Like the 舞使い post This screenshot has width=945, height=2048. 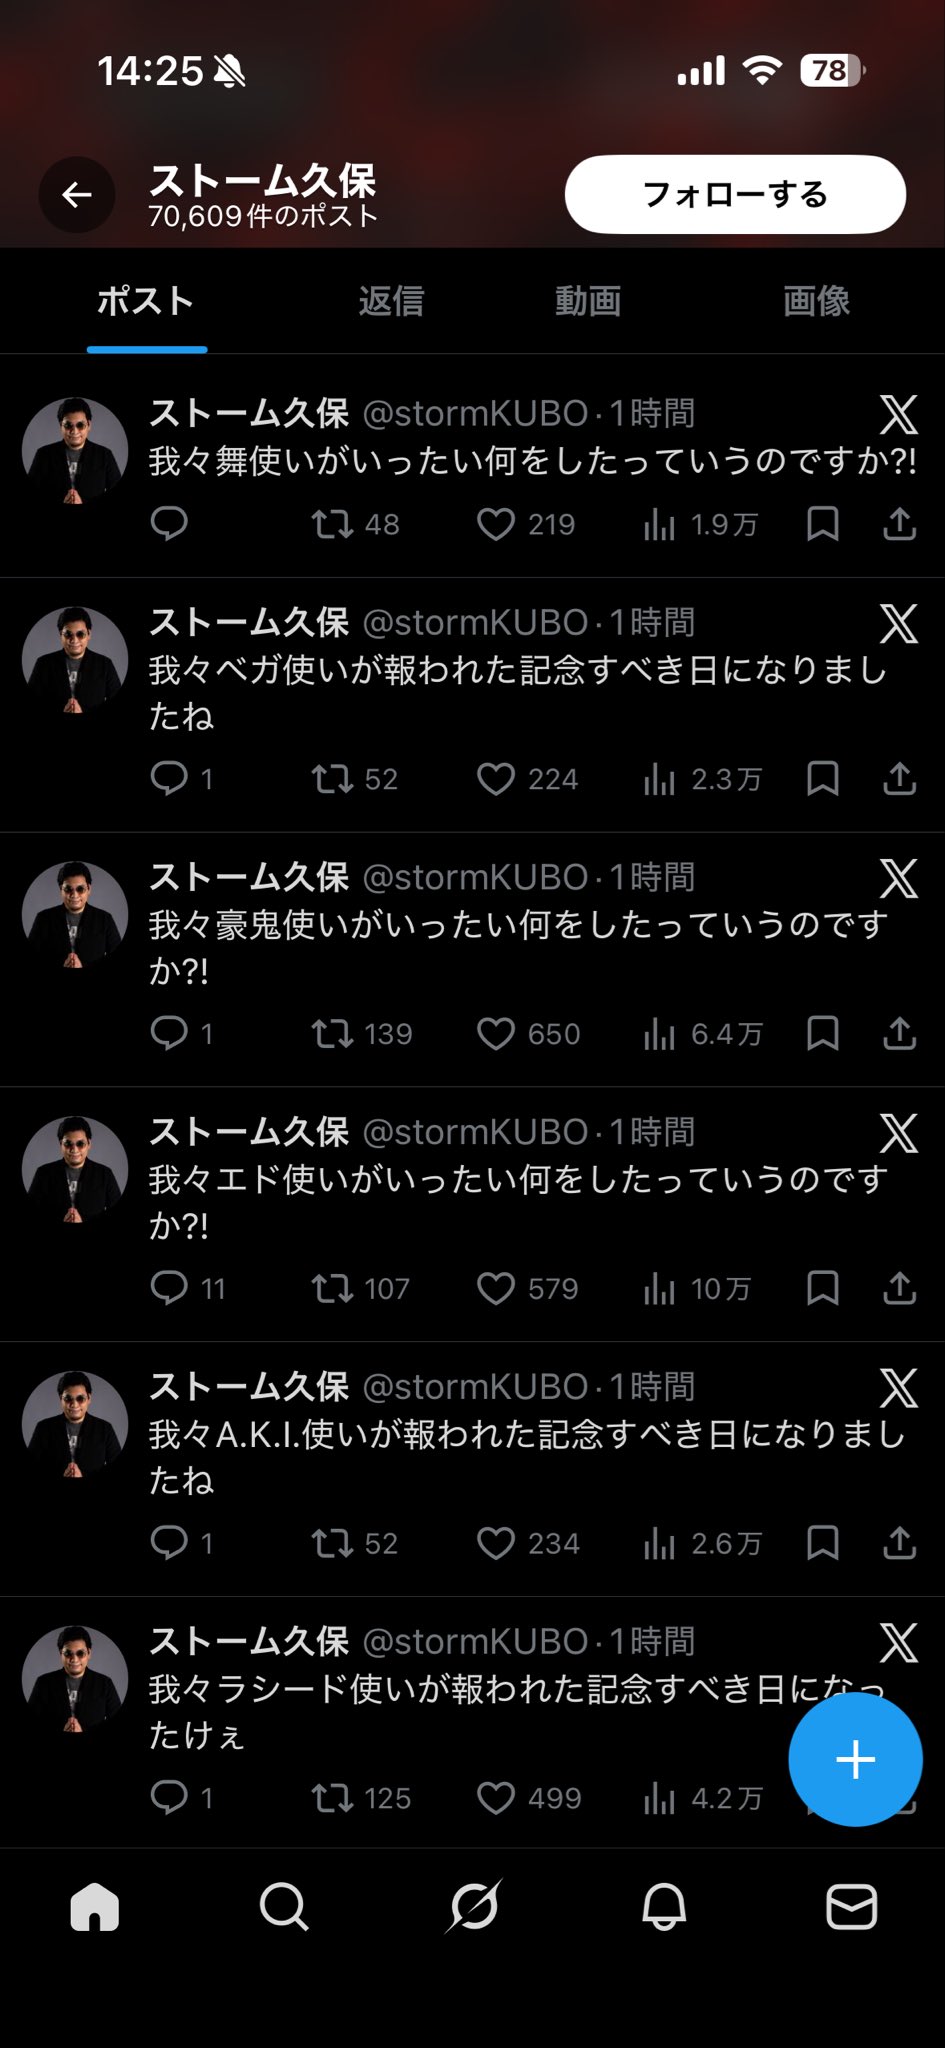(x=496, y=524)
